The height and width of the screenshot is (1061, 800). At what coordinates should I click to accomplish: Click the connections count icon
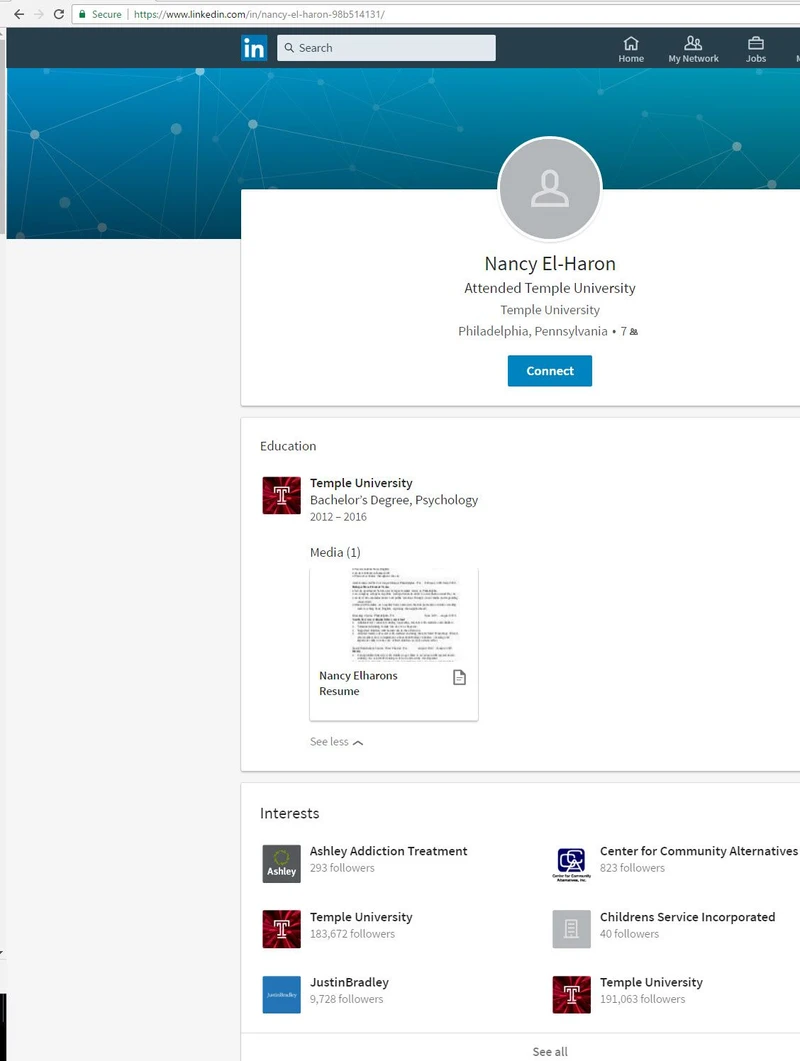pyautogui.click(x=634, y=332)
